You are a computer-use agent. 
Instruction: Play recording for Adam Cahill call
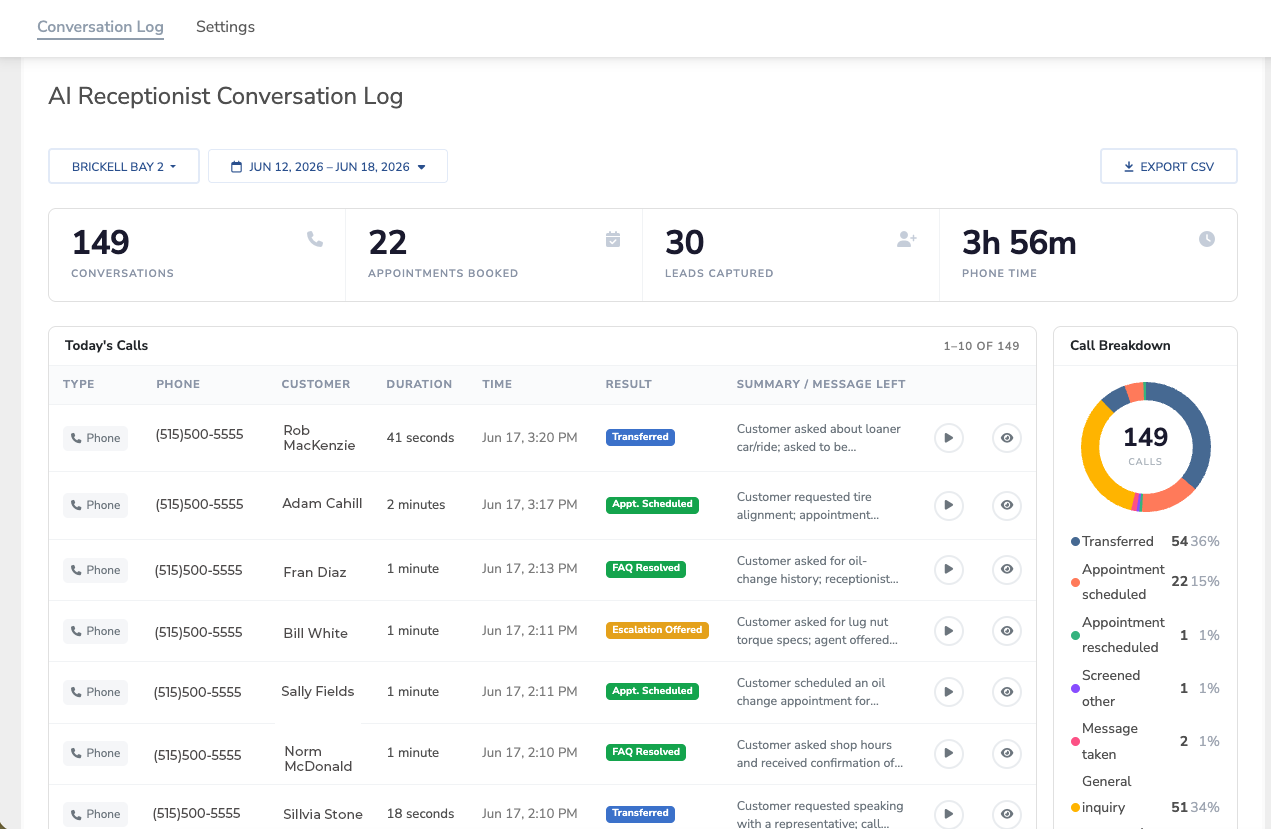[949, 505]
